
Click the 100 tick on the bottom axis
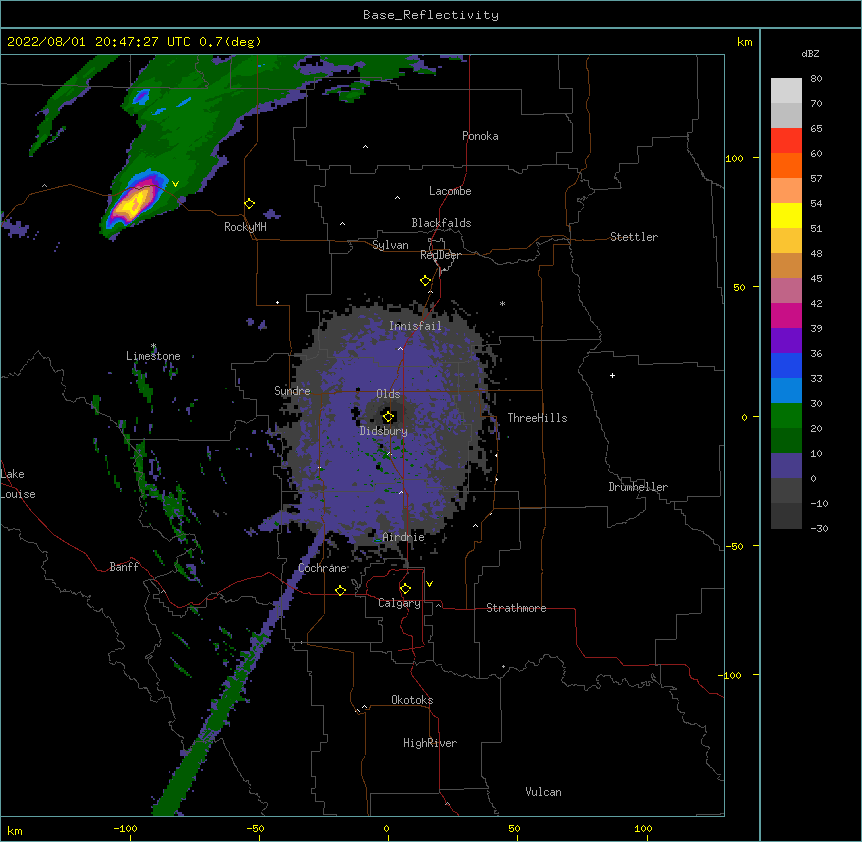pyautogui.click(x=643, y=828)
